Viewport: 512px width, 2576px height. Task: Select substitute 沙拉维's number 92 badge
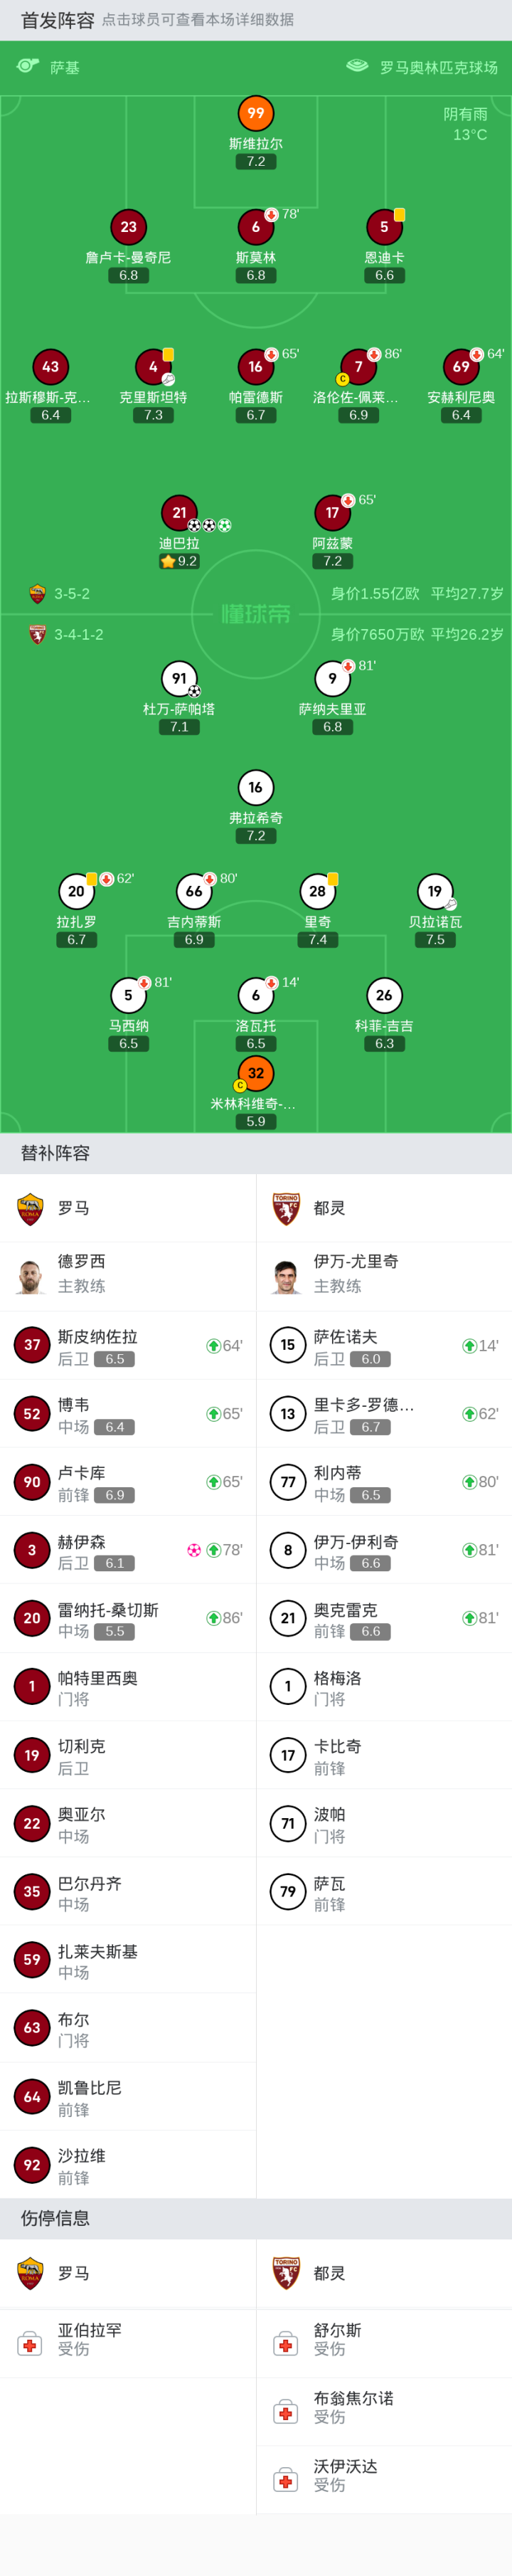tap(32, 2165)
